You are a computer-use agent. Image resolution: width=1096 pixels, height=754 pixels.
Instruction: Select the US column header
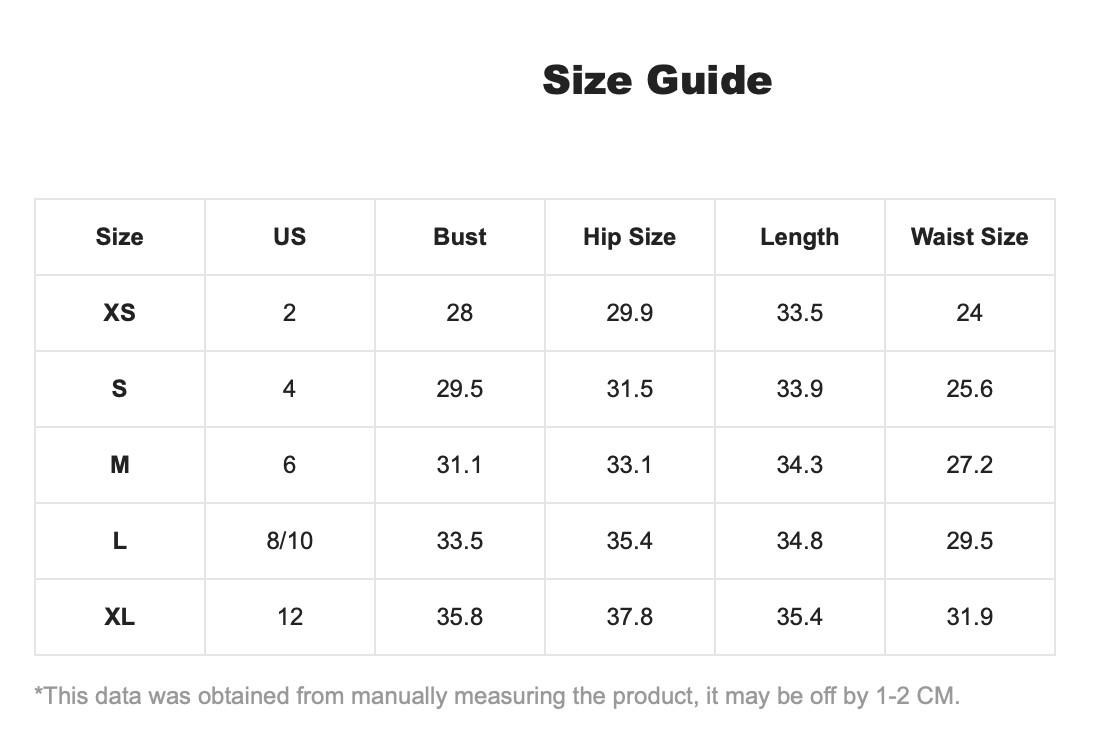point(289,237)
